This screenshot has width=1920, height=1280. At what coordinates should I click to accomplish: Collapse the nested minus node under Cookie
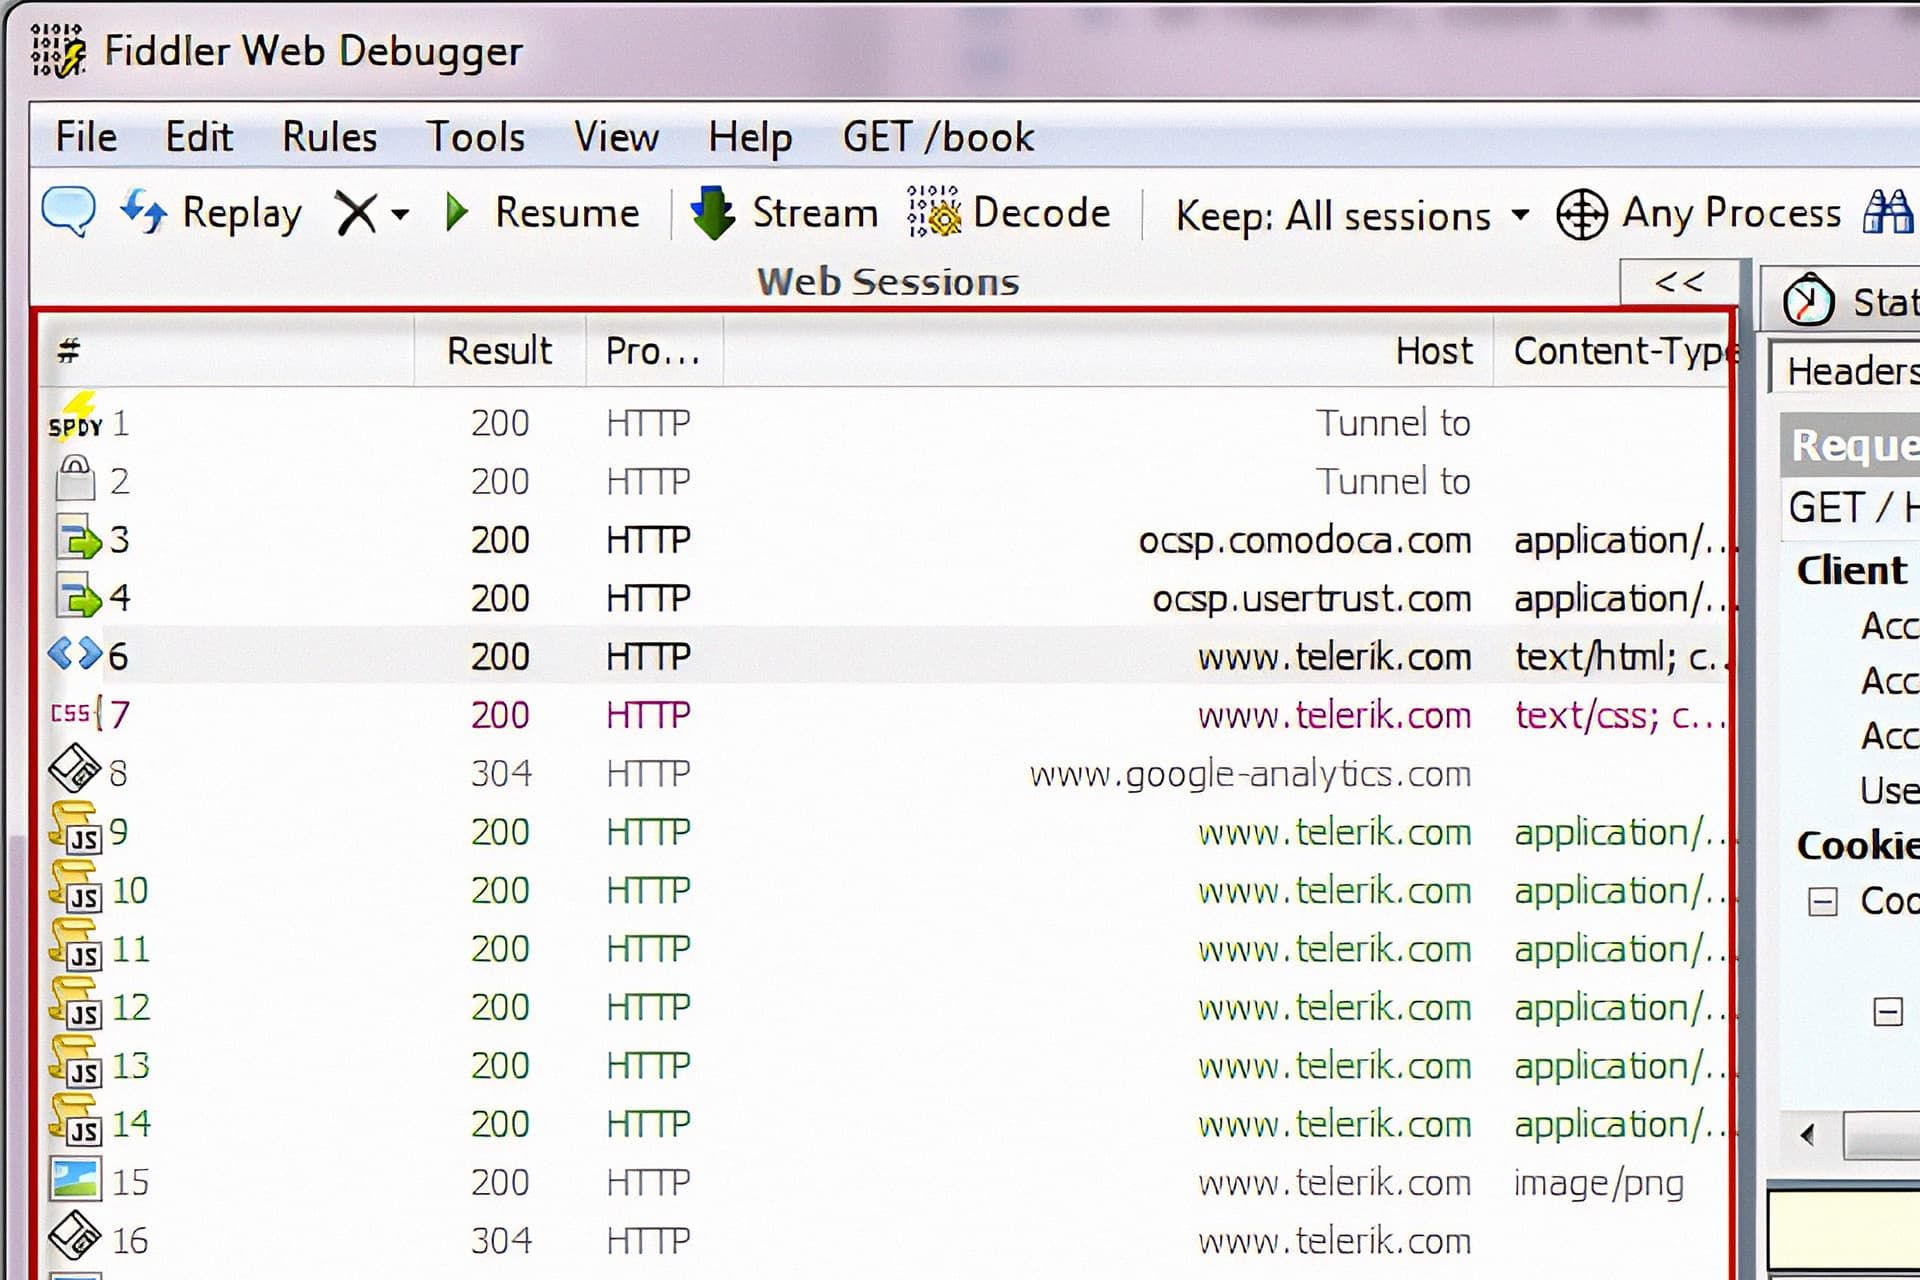point(1887,1012)
